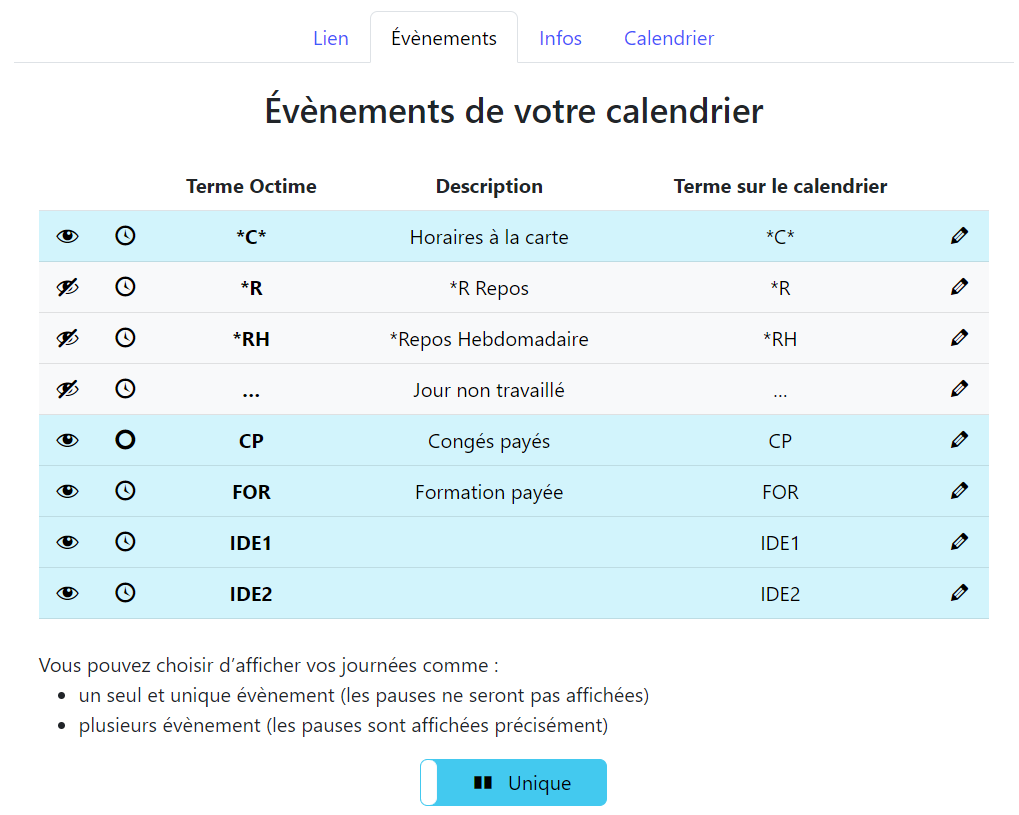Image resolution: width=1019 pixels, height=815 pixels.
Task: Show the Jour non travaillé event
Action: (x=67, y=389)
